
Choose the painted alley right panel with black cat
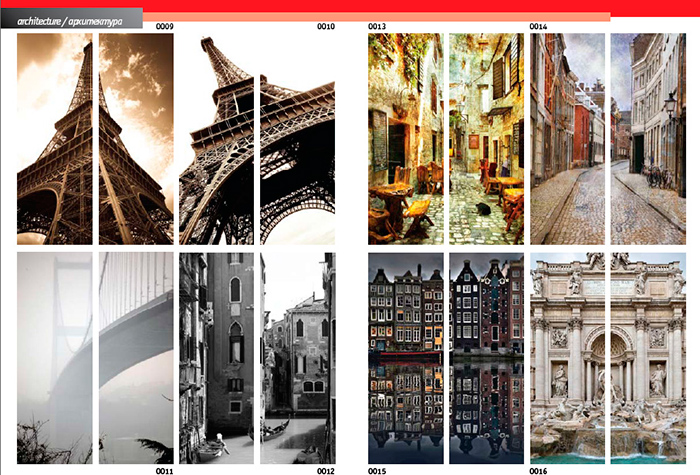487,139
